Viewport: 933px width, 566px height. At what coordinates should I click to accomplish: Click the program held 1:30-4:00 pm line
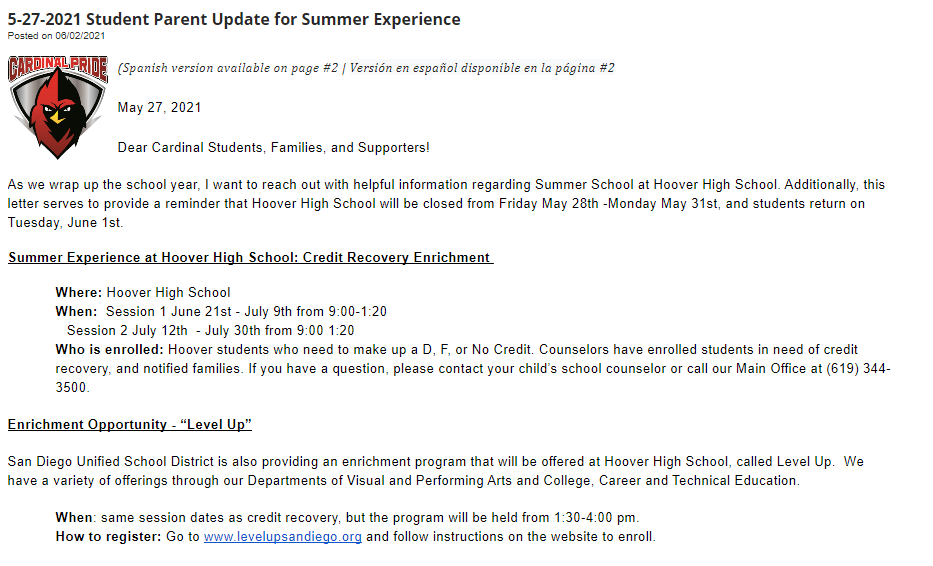coord(500,518)
